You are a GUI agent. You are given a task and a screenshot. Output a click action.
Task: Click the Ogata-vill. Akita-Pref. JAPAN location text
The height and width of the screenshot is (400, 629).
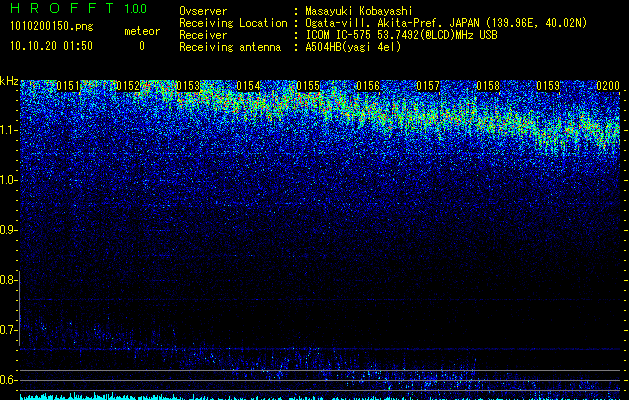pos(446,23)
